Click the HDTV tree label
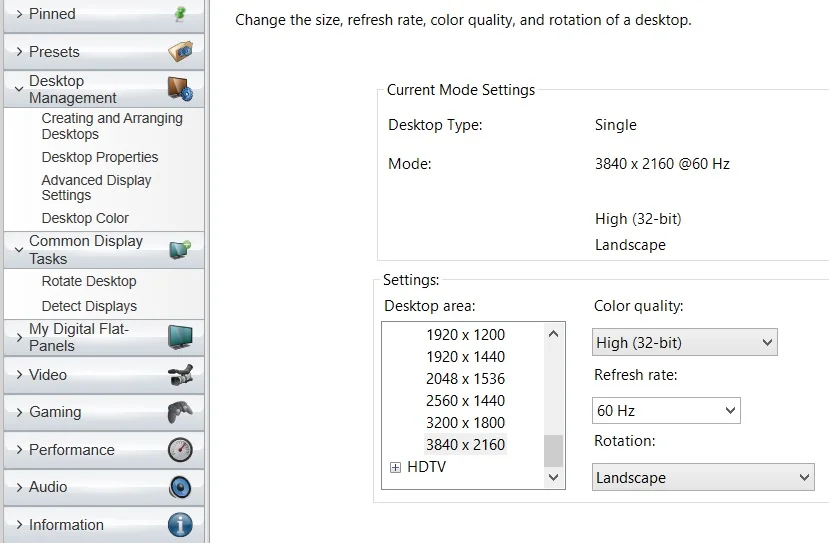This screenshot has width=829, height=543. click(x=427, y=467)
